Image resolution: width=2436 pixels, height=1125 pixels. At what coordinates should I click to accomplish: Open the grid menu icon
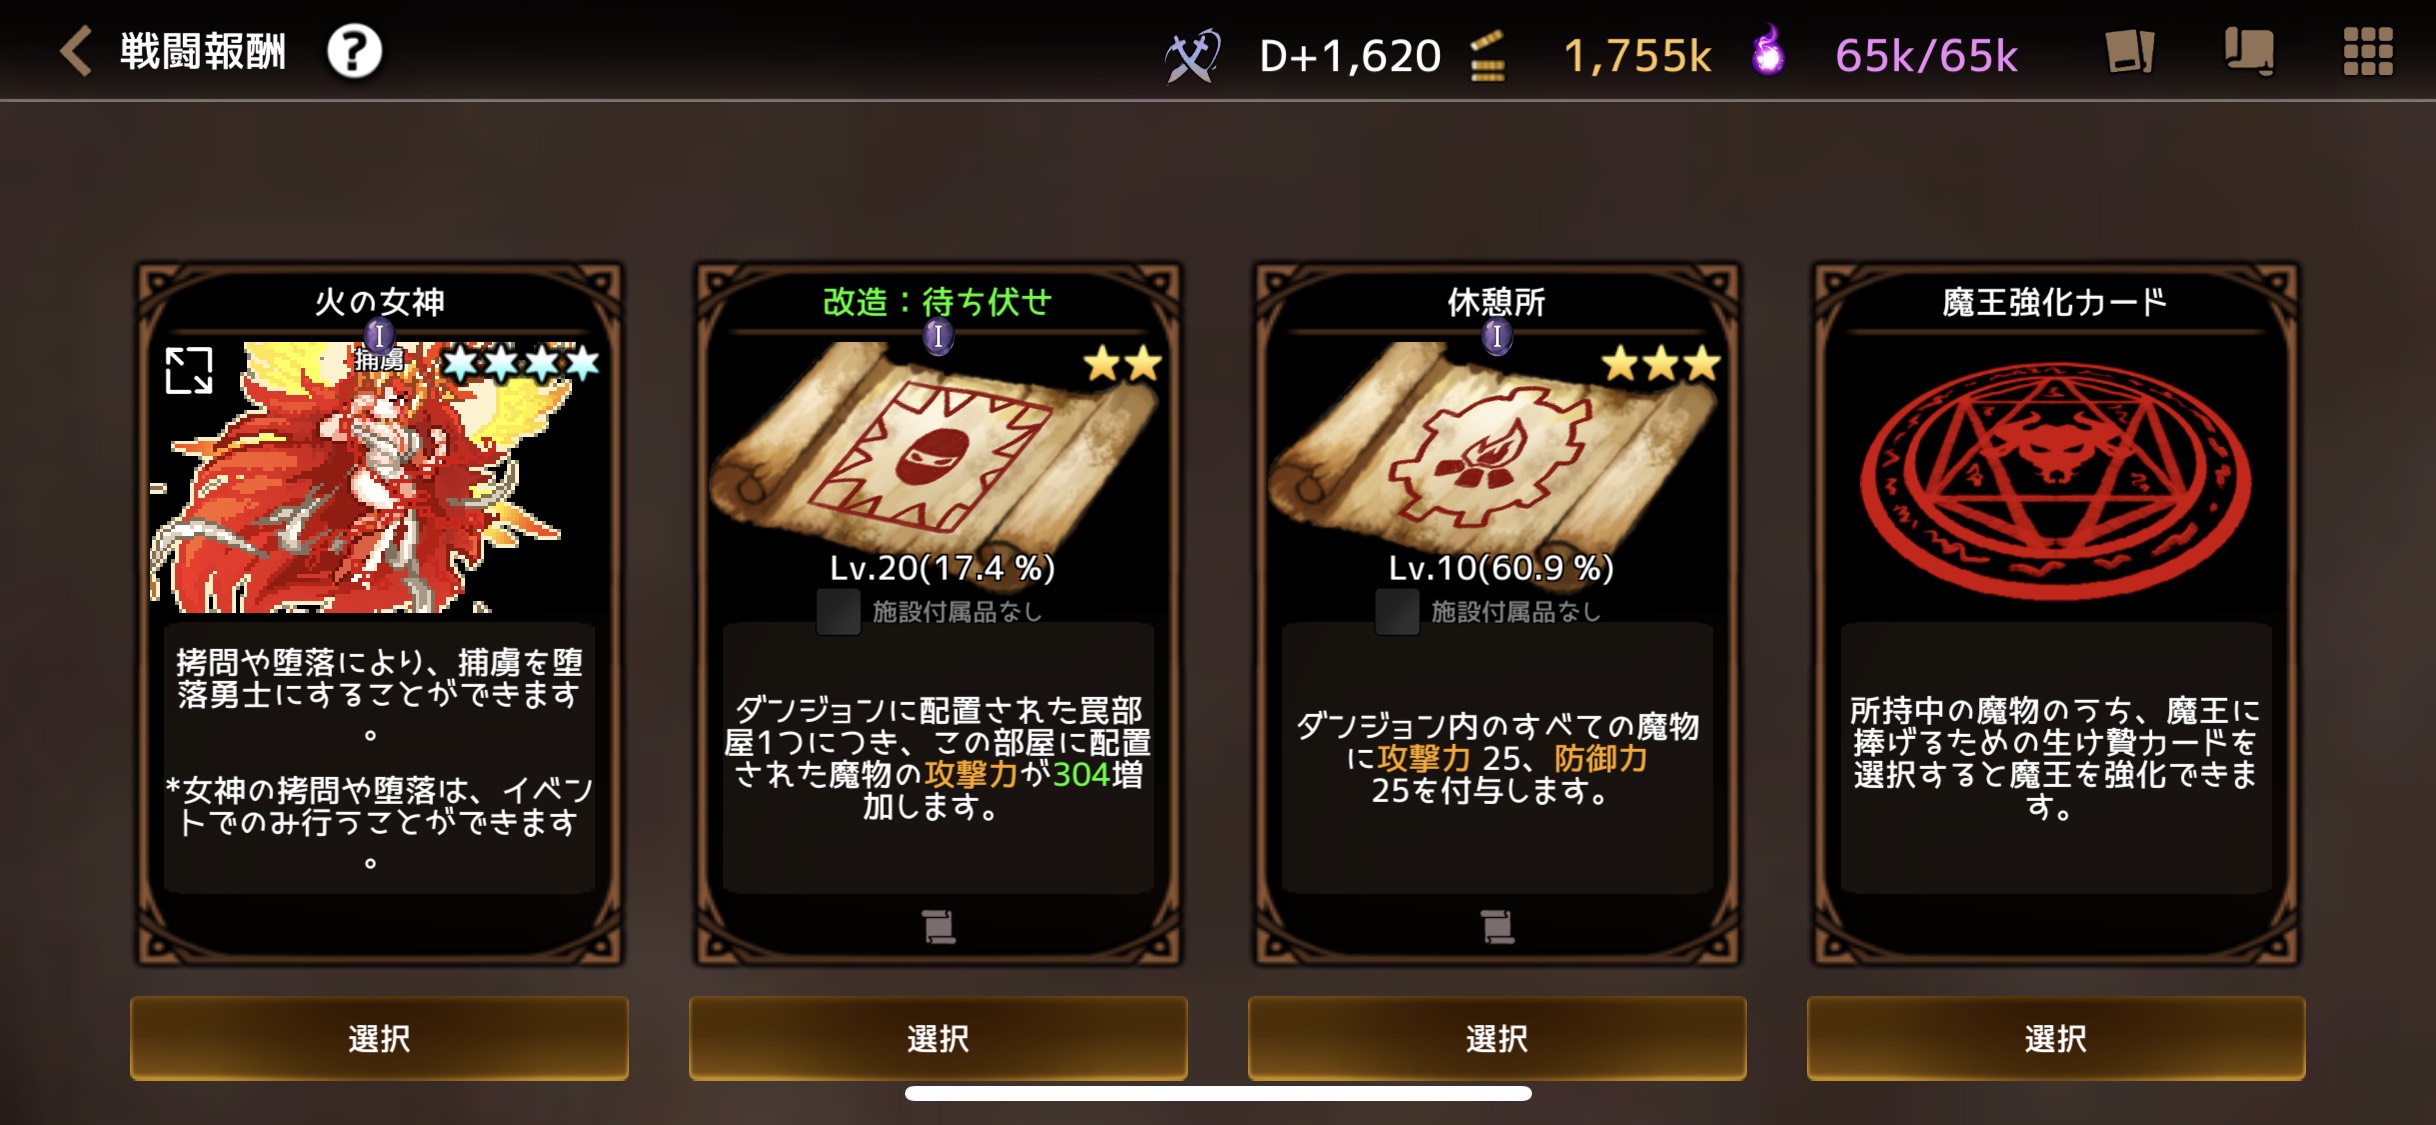[2368, 51]
